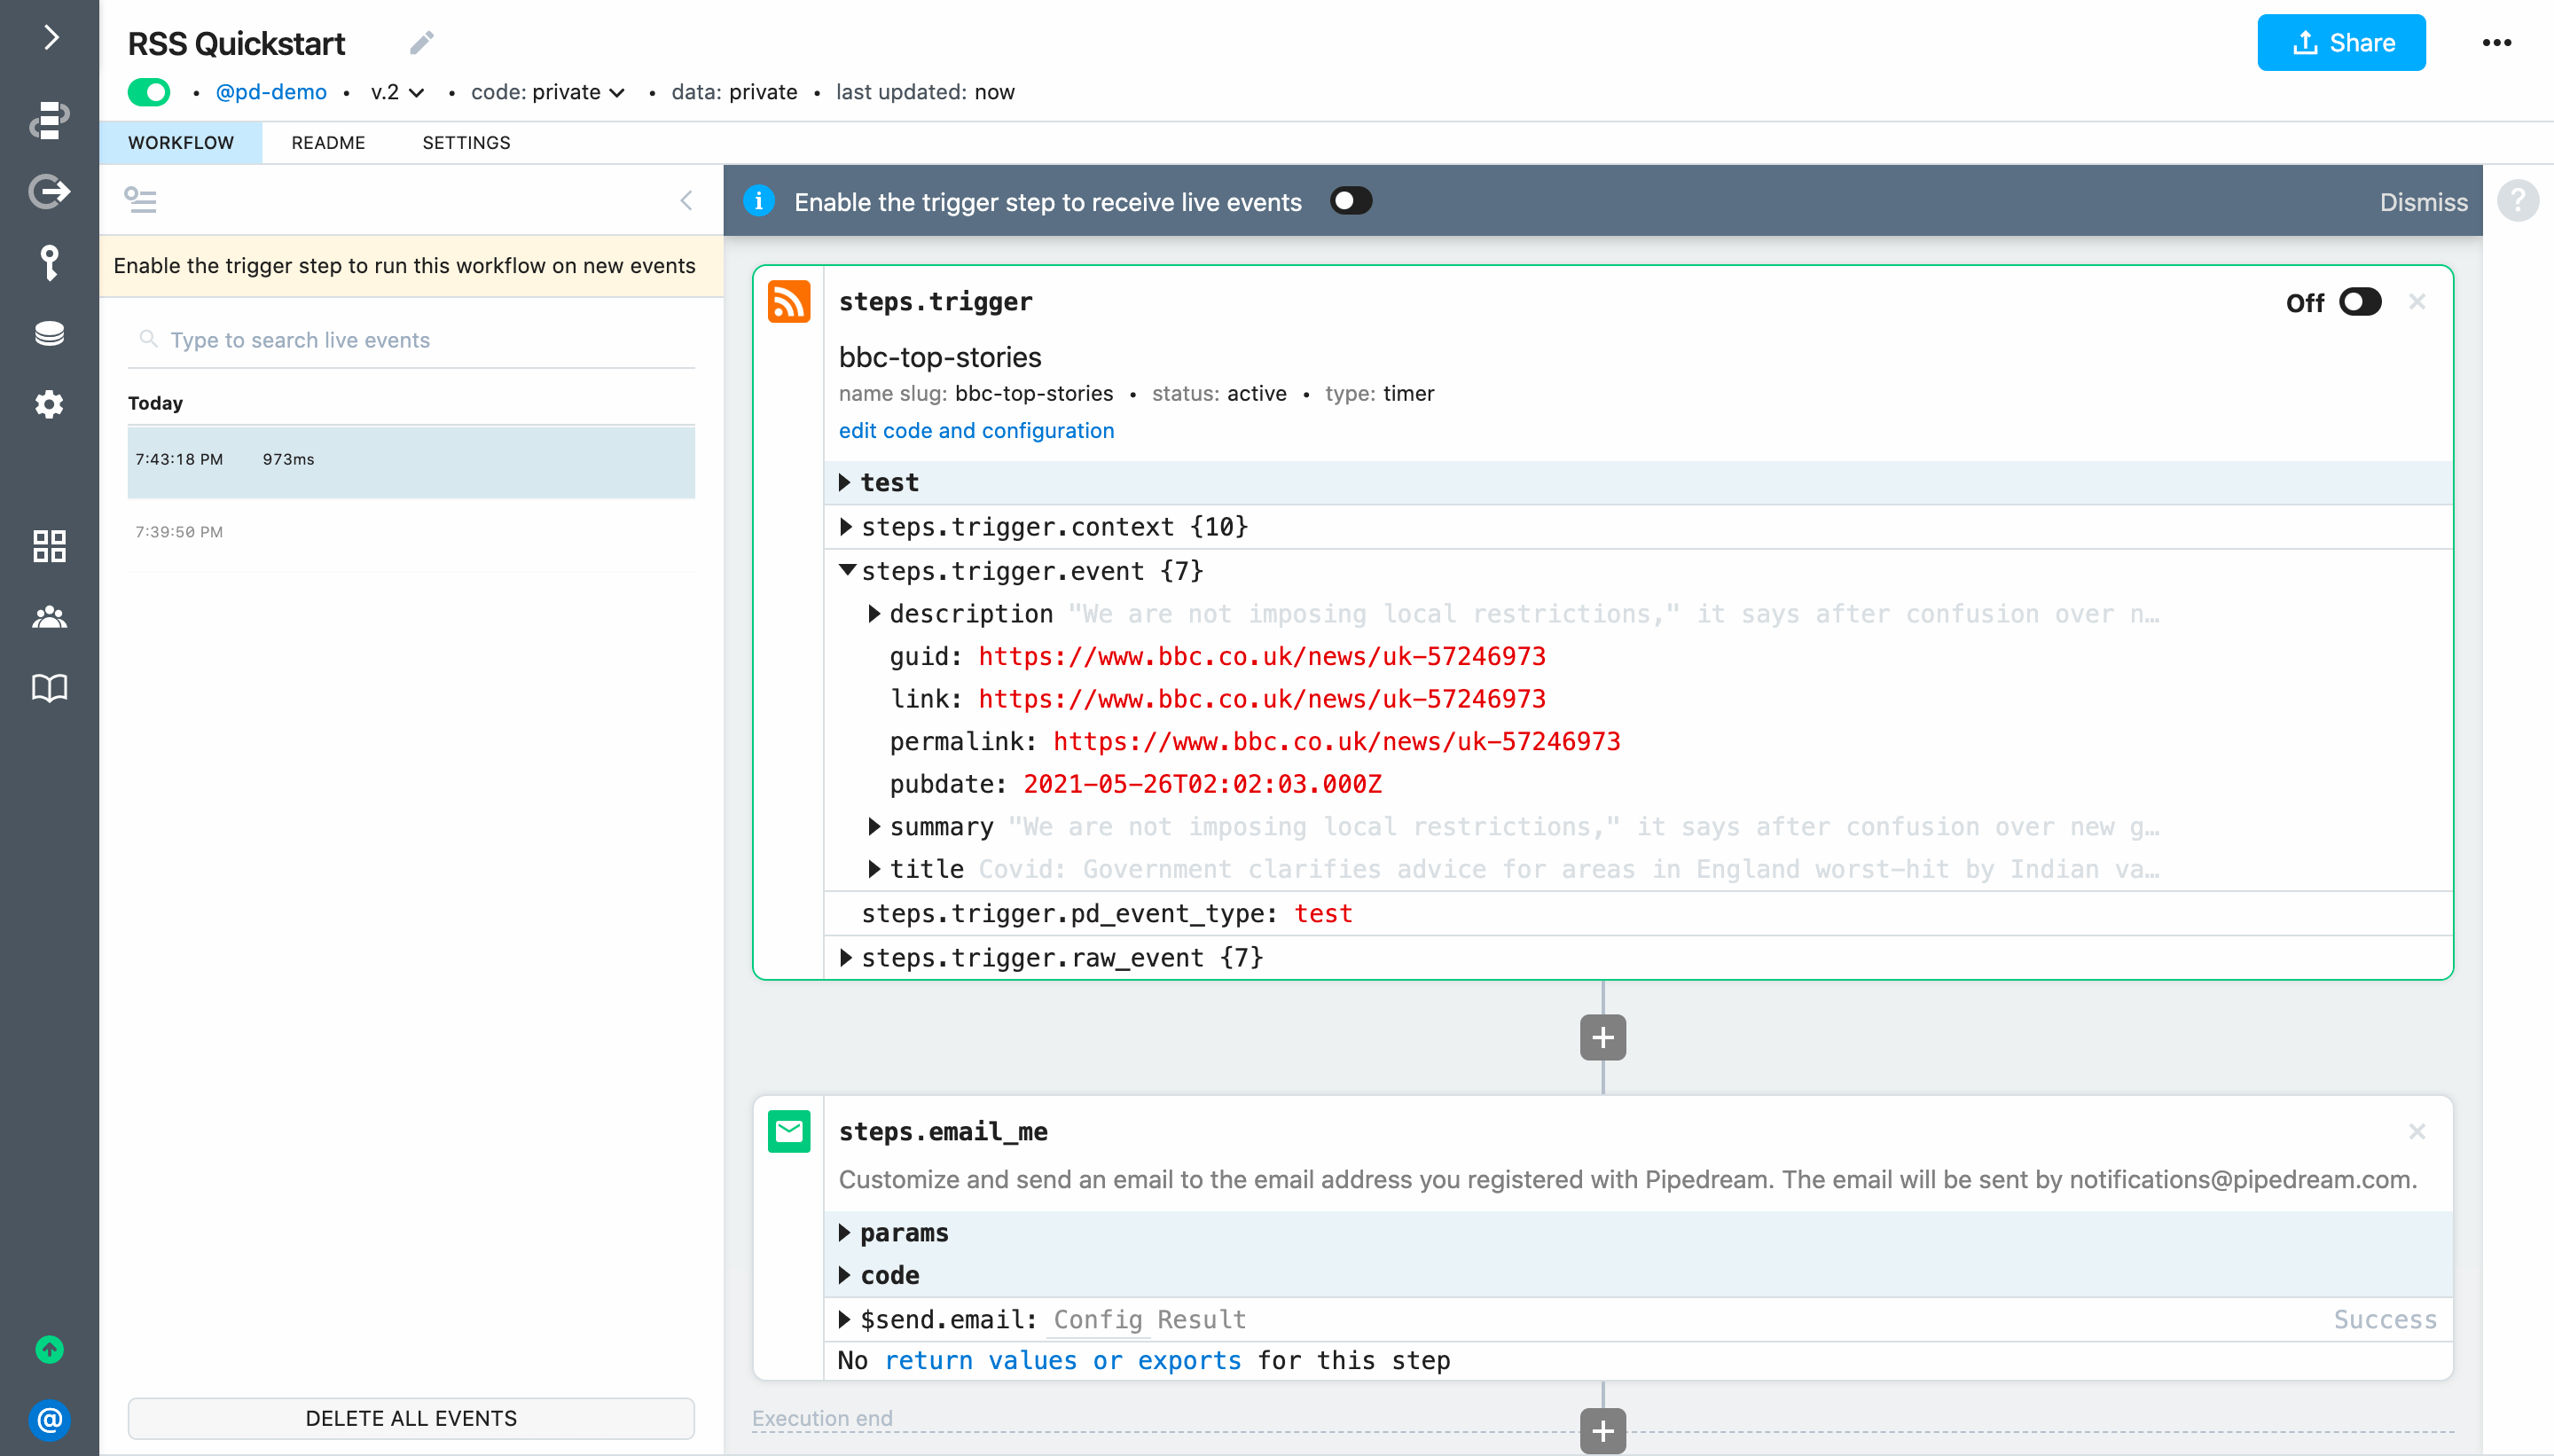Turn on the steps.trigger Off switch
Image resolution: width=2554 pixels, height=1456 pixels.
(x=2360, y=302)
